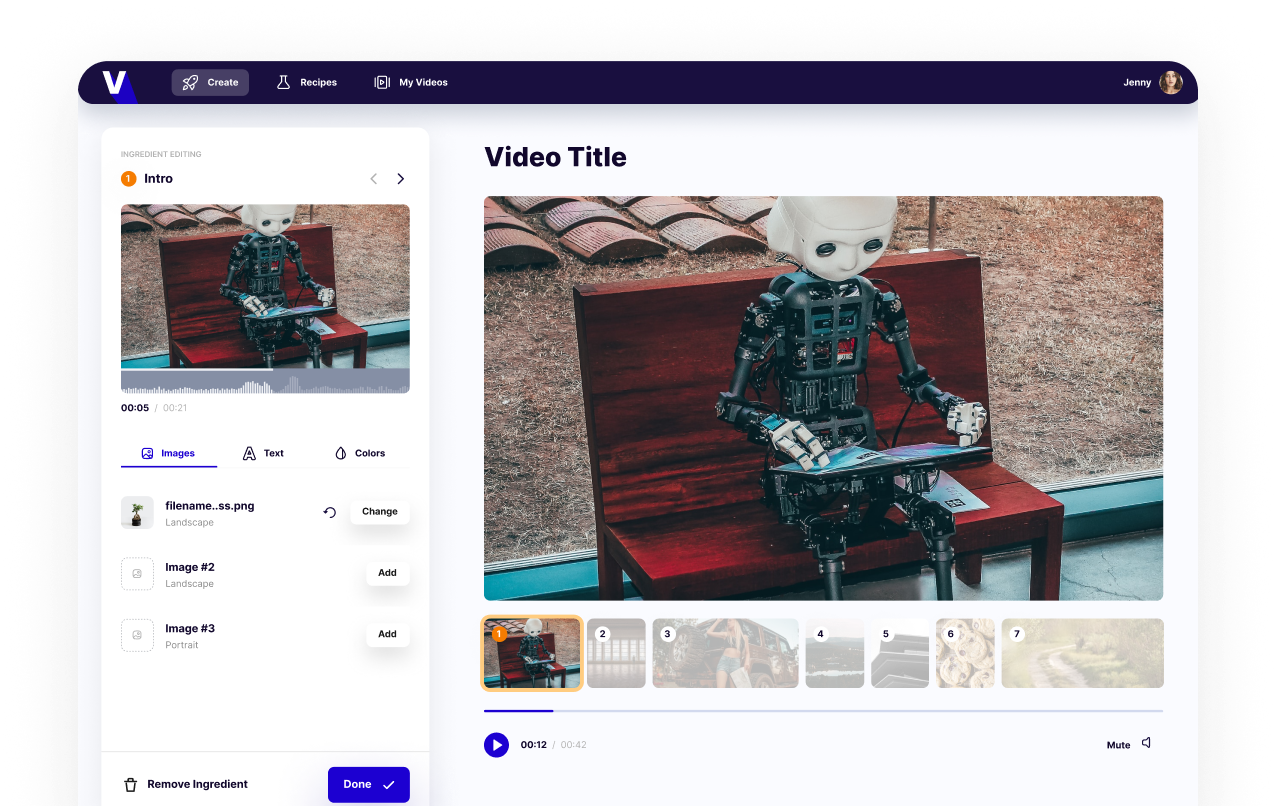Click the Intro ingredient title
The width and height of the screenshot is (1274, 806).
(158, 179)
